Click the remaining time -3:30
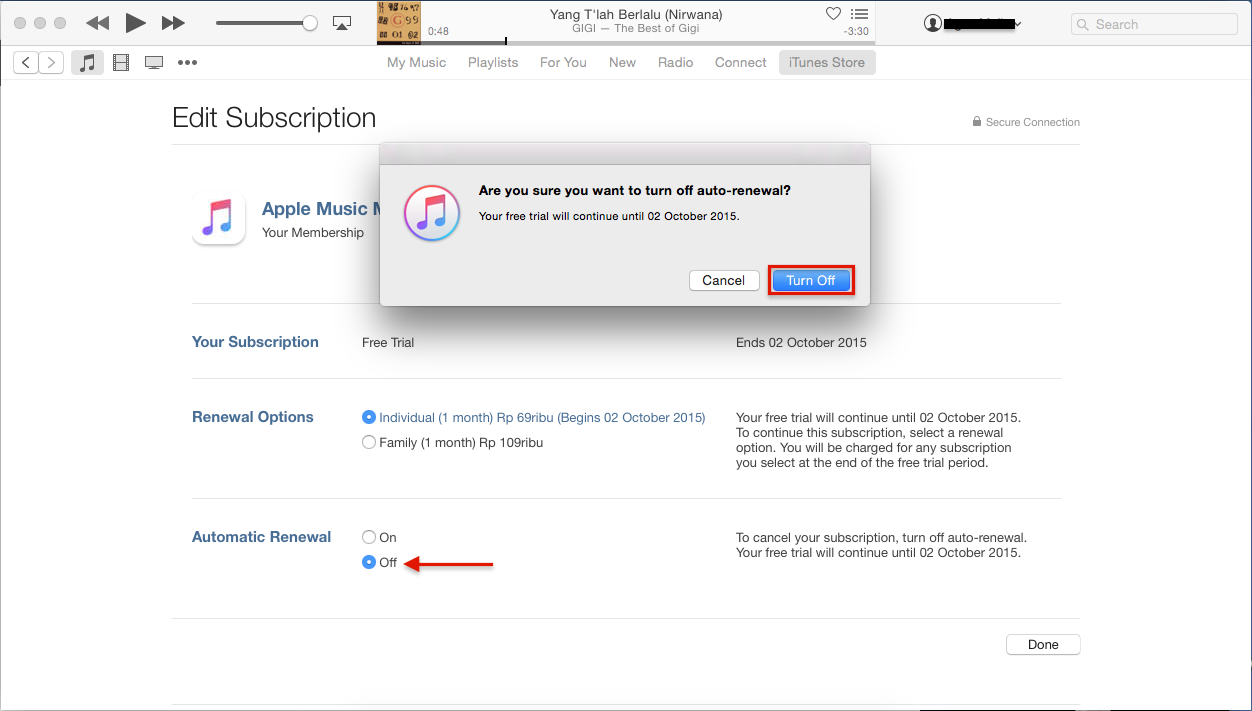 856,32
